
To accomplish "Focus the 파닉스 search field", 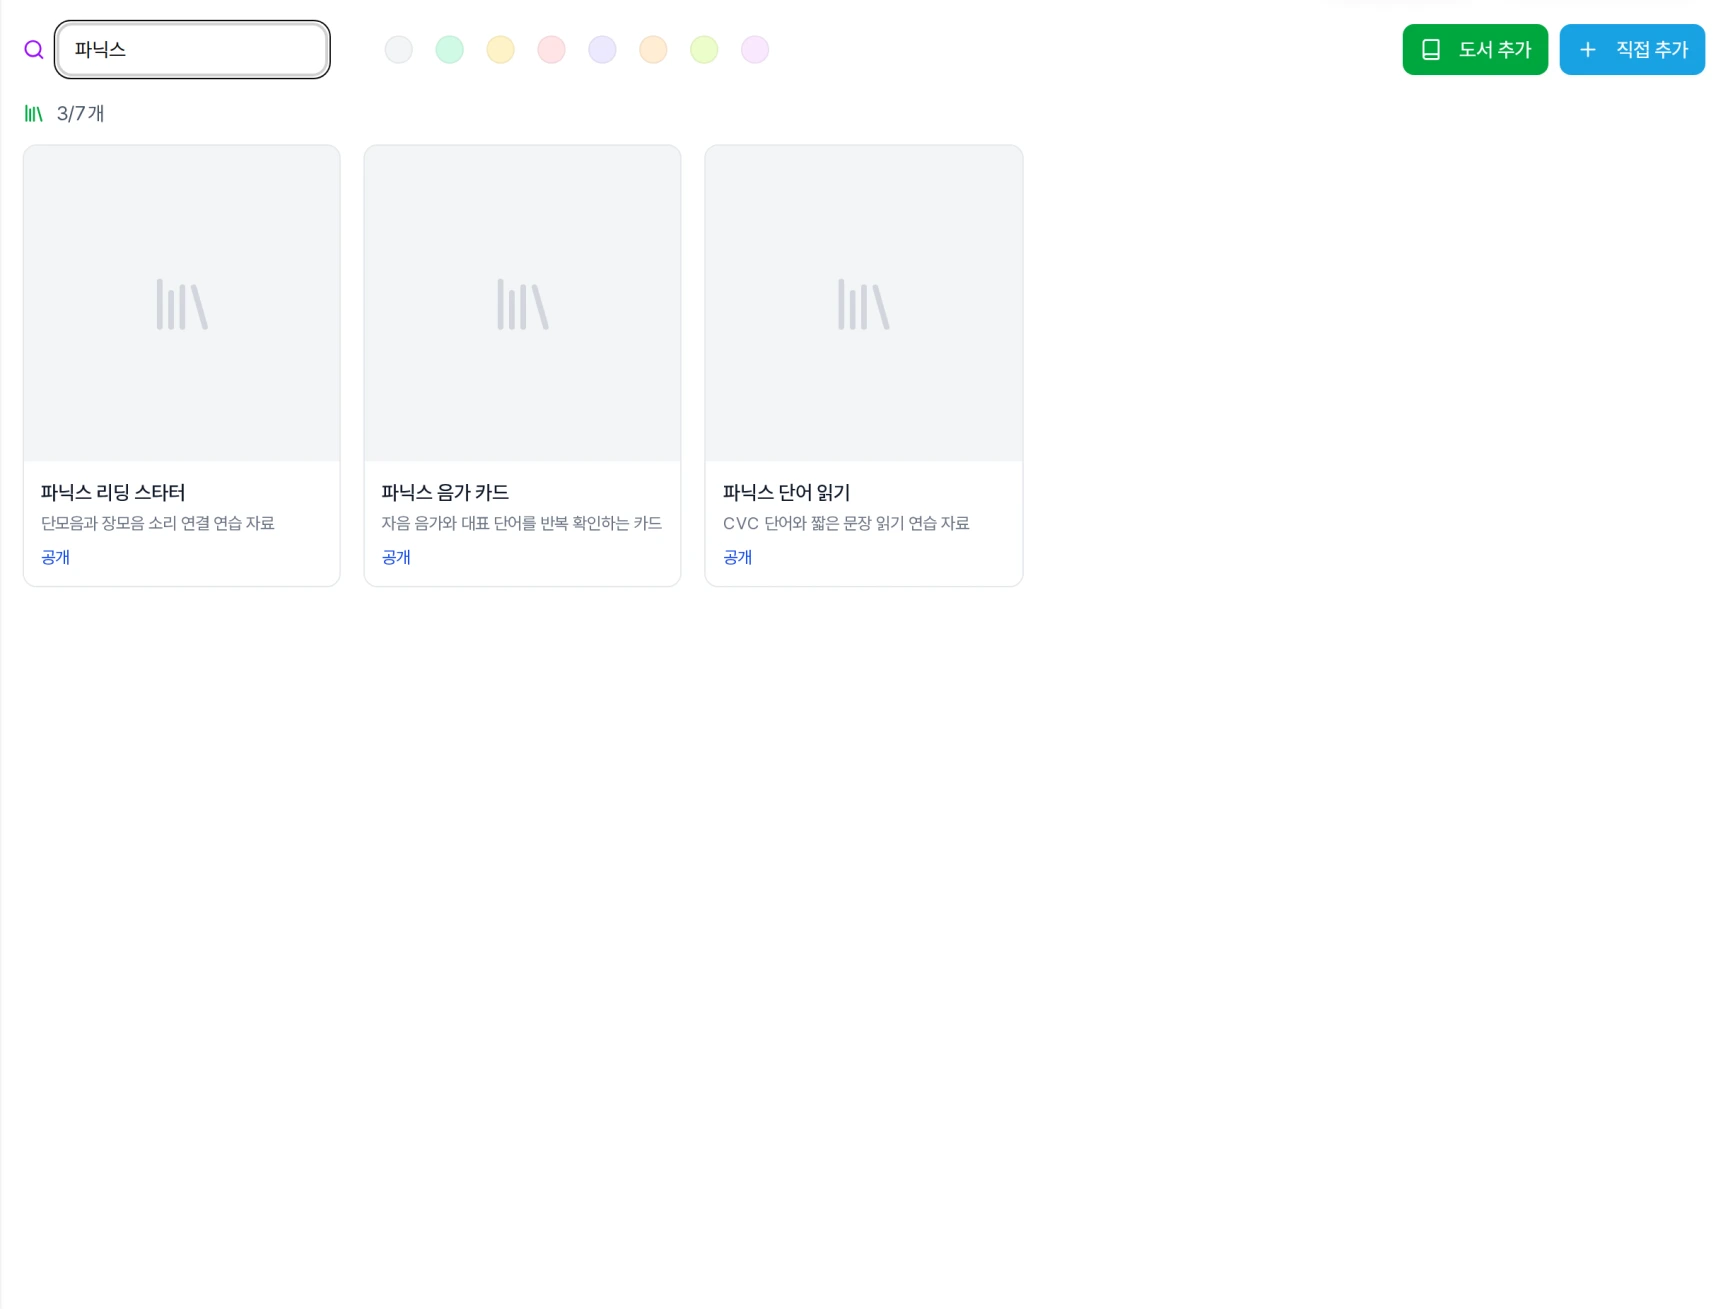I will (x=192, y=50).
